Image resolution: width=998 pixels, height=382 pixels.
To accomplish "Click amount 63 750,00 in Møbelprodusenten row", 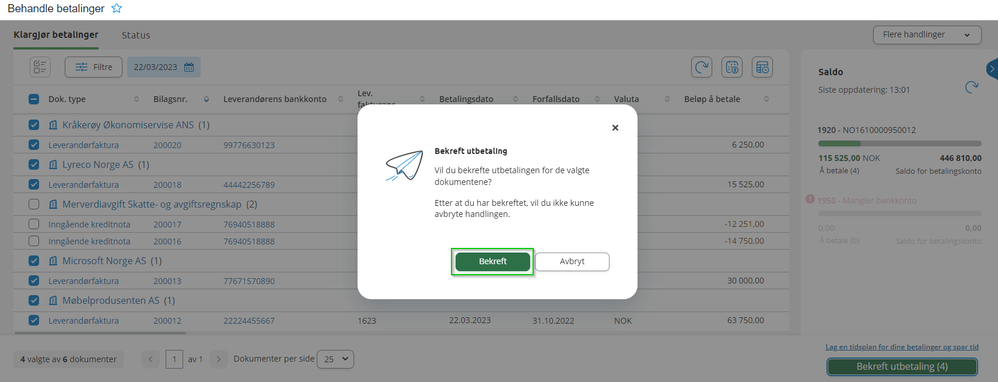I will [x=745, y=321].
